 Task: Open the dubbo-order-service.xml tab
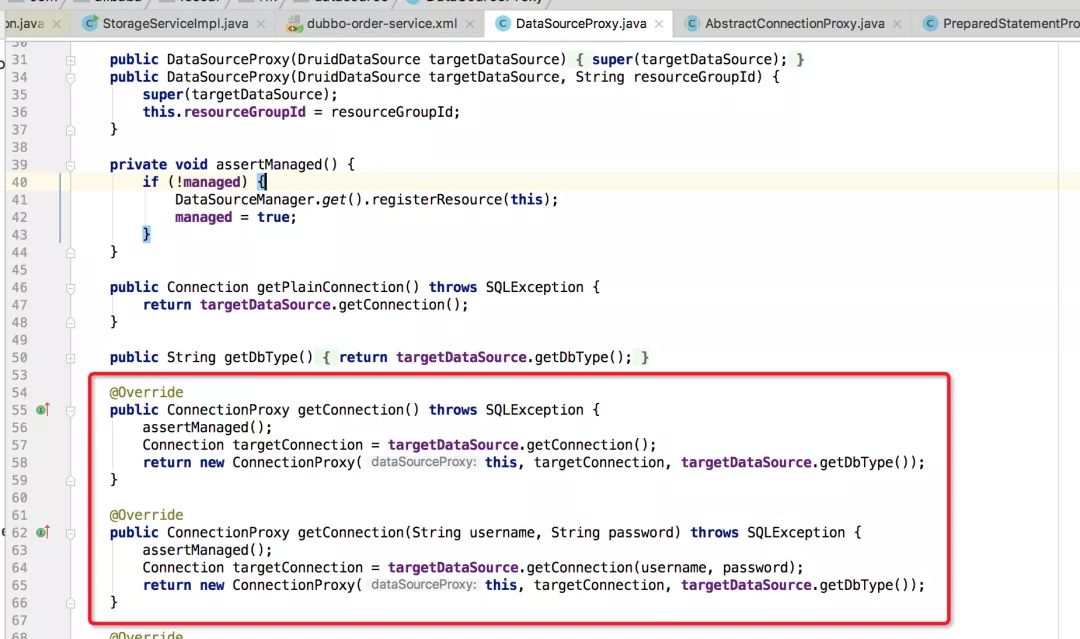(x=382, y=23)
